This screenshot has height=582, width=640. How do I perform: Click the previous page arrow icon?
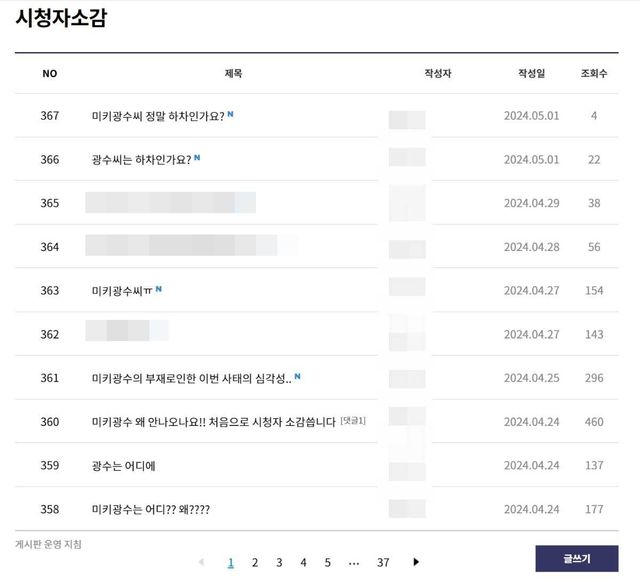tap(201, 562)
